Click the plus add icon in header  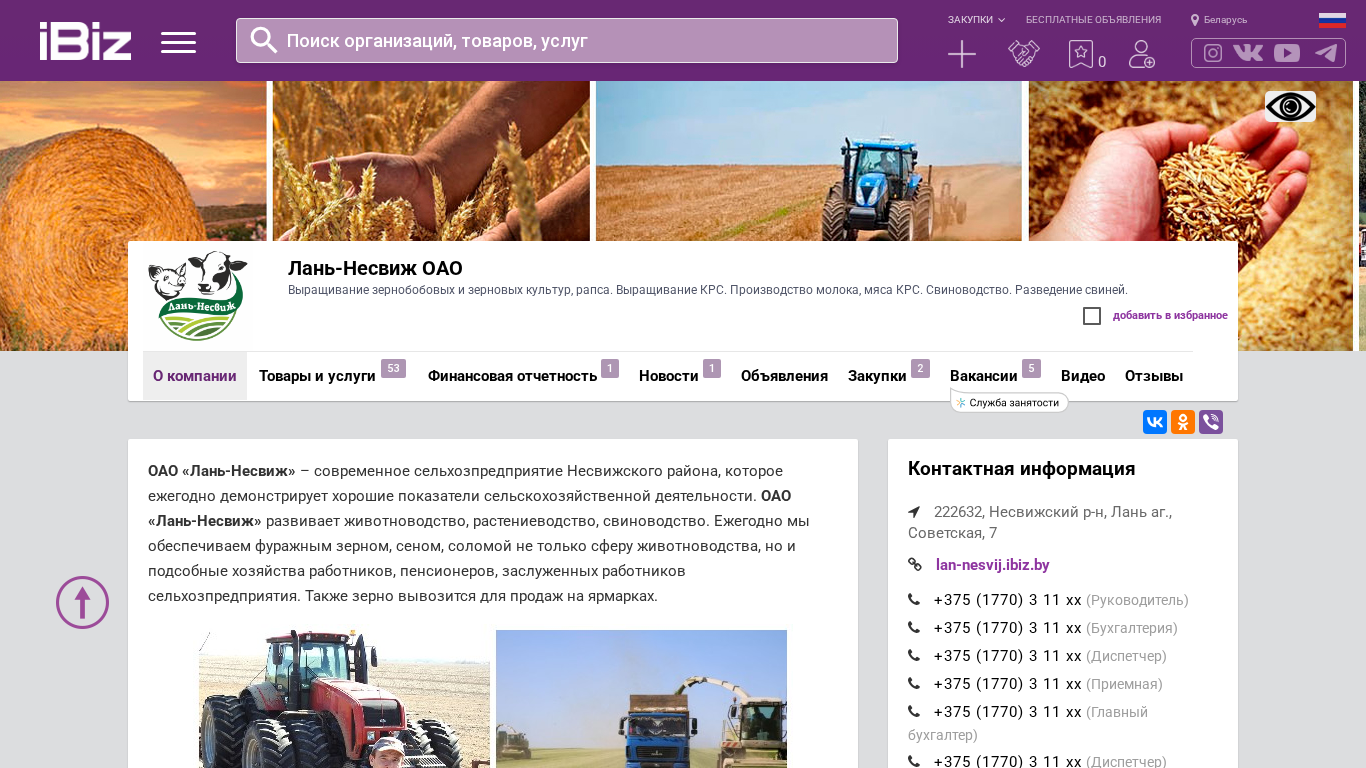click(x=962, y=54)
